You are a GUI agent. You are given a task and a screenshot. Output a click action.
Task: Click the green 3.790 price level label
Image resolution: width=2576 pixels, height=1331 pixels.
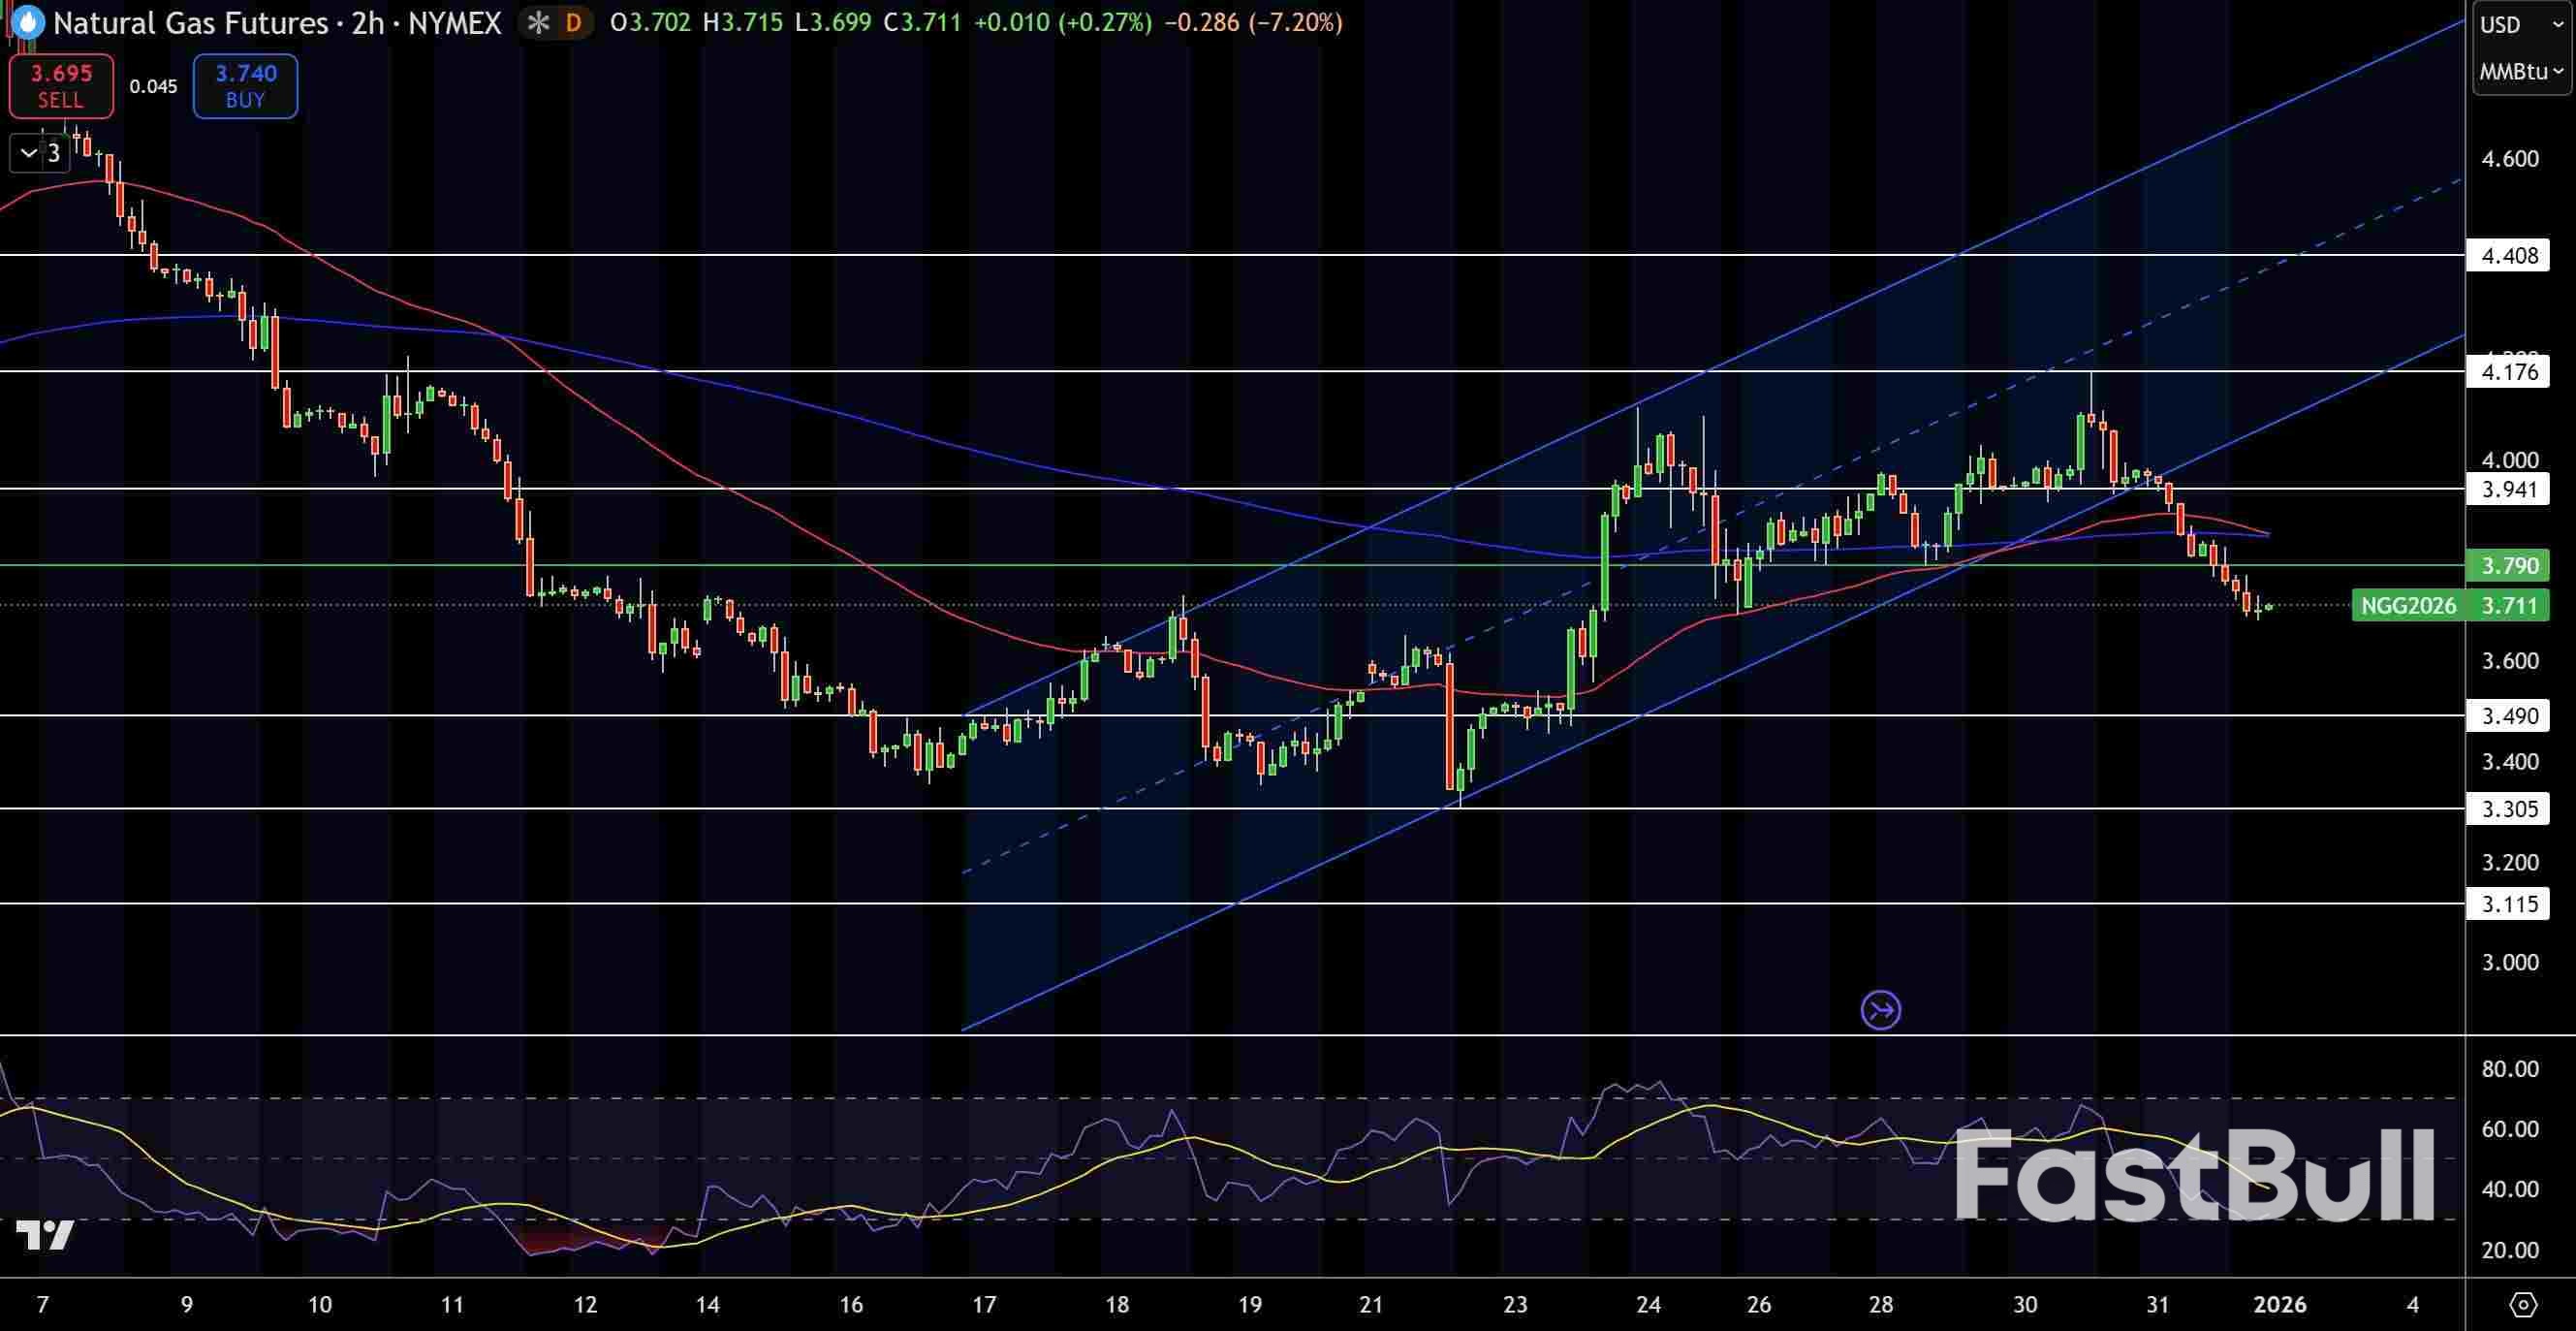(2510, 566)
